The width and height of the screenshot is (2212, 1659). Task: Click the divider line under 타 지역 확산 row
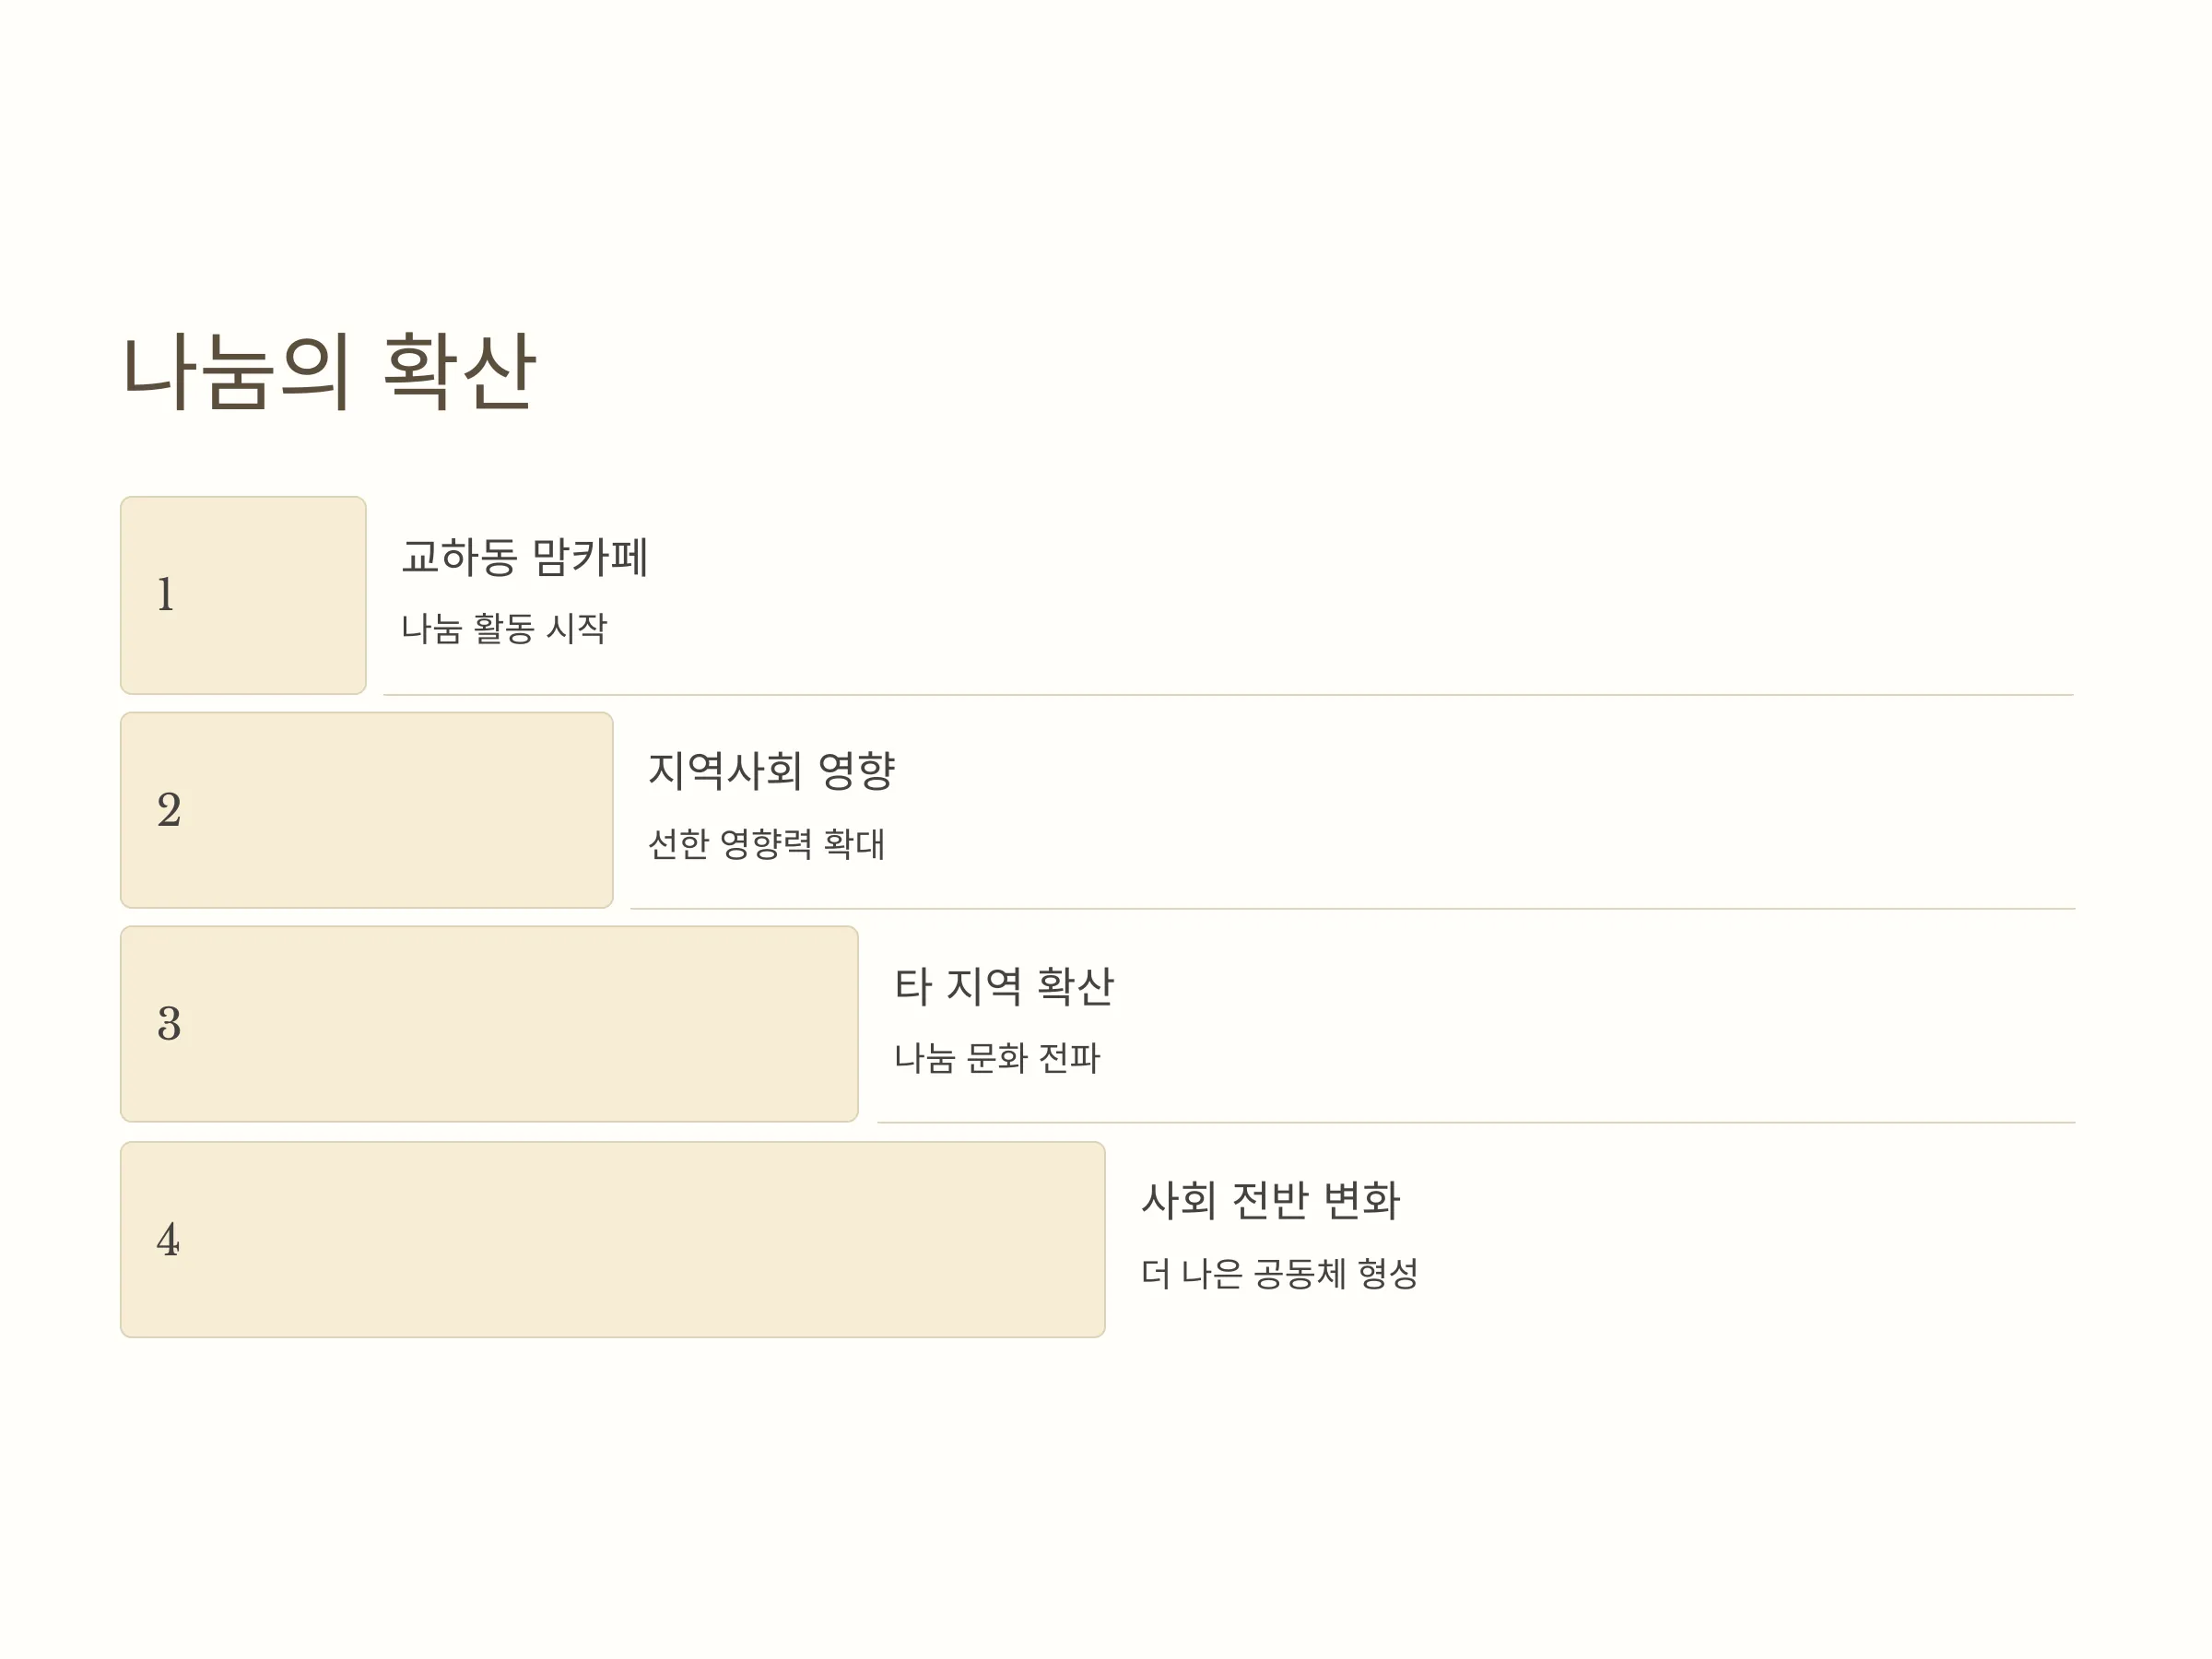pos(1477,1122)
